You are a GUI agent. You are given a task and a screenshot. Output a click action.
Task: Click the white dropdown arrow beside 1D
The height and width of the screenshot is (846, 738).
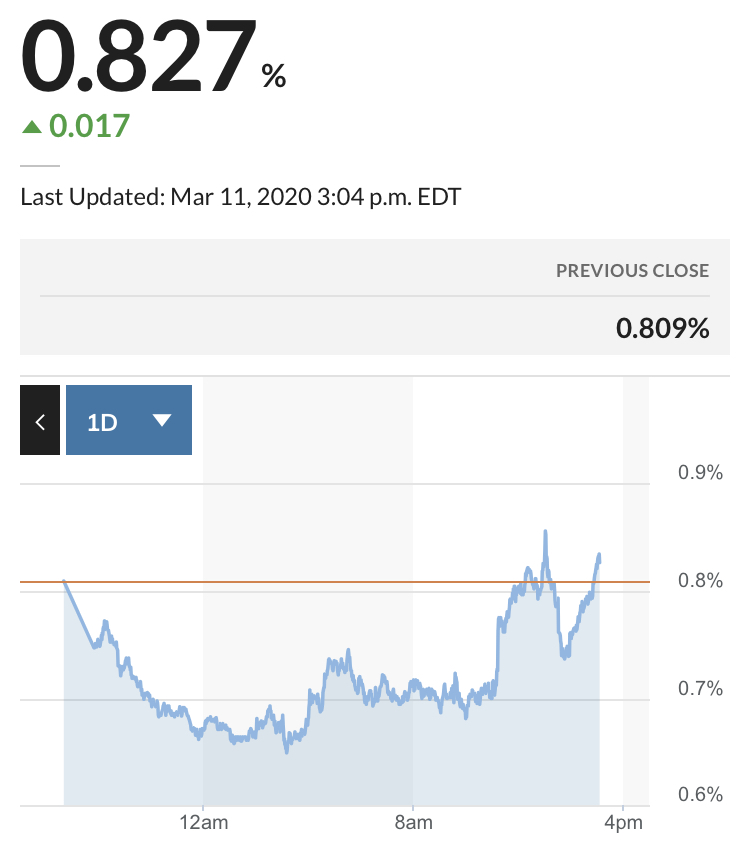[x=162, y=421]
